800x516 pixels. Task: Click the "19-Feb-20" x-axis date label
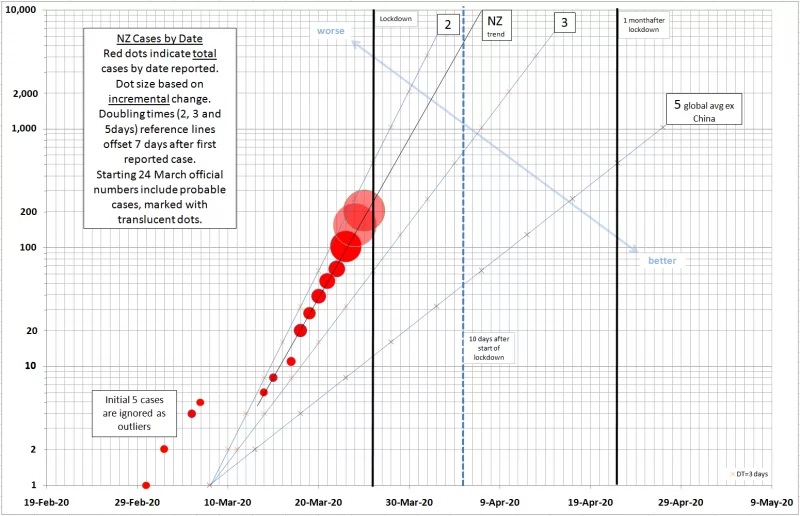[47, 504]
